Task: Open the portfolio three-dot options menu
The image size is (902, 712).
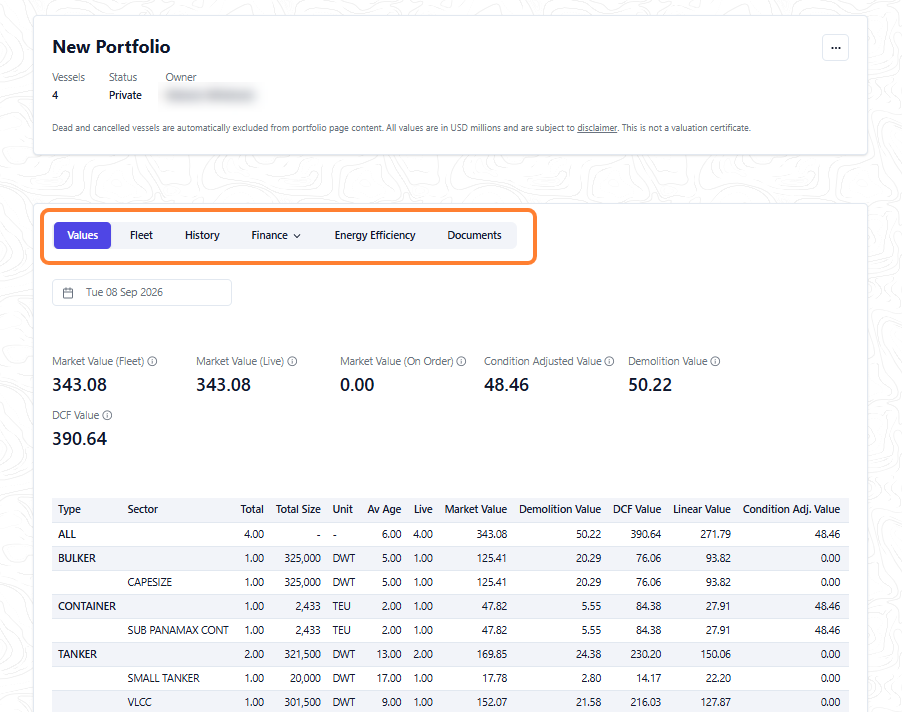Action: pos(835,48)
